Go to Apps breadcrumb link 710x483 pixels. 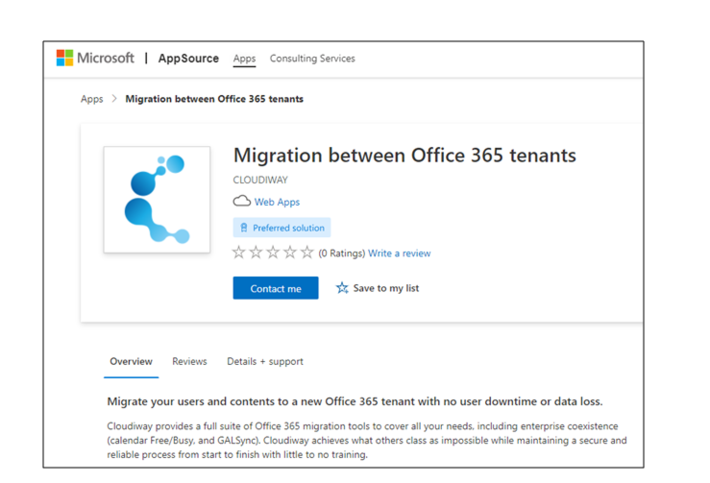(x=92, y=99)
